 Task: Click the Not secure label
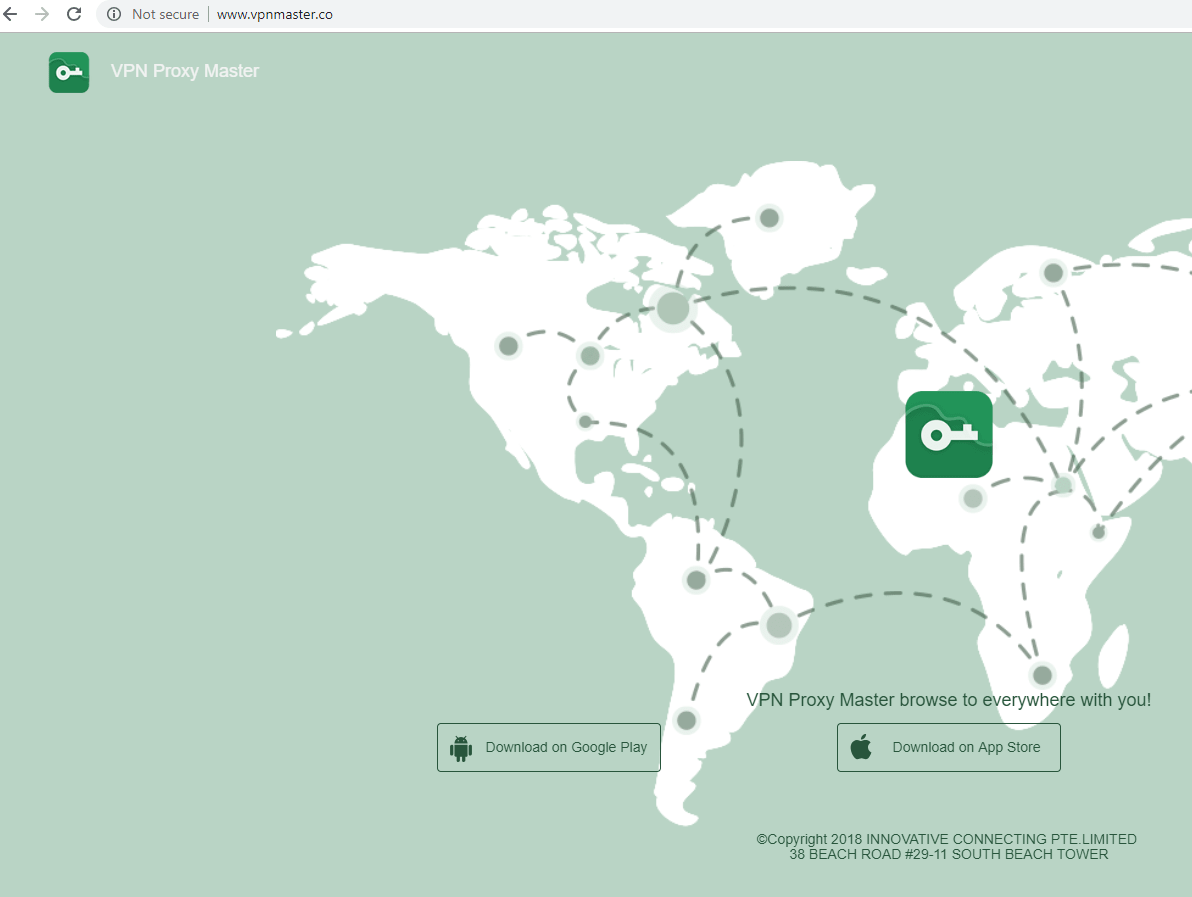coord(165,14)
